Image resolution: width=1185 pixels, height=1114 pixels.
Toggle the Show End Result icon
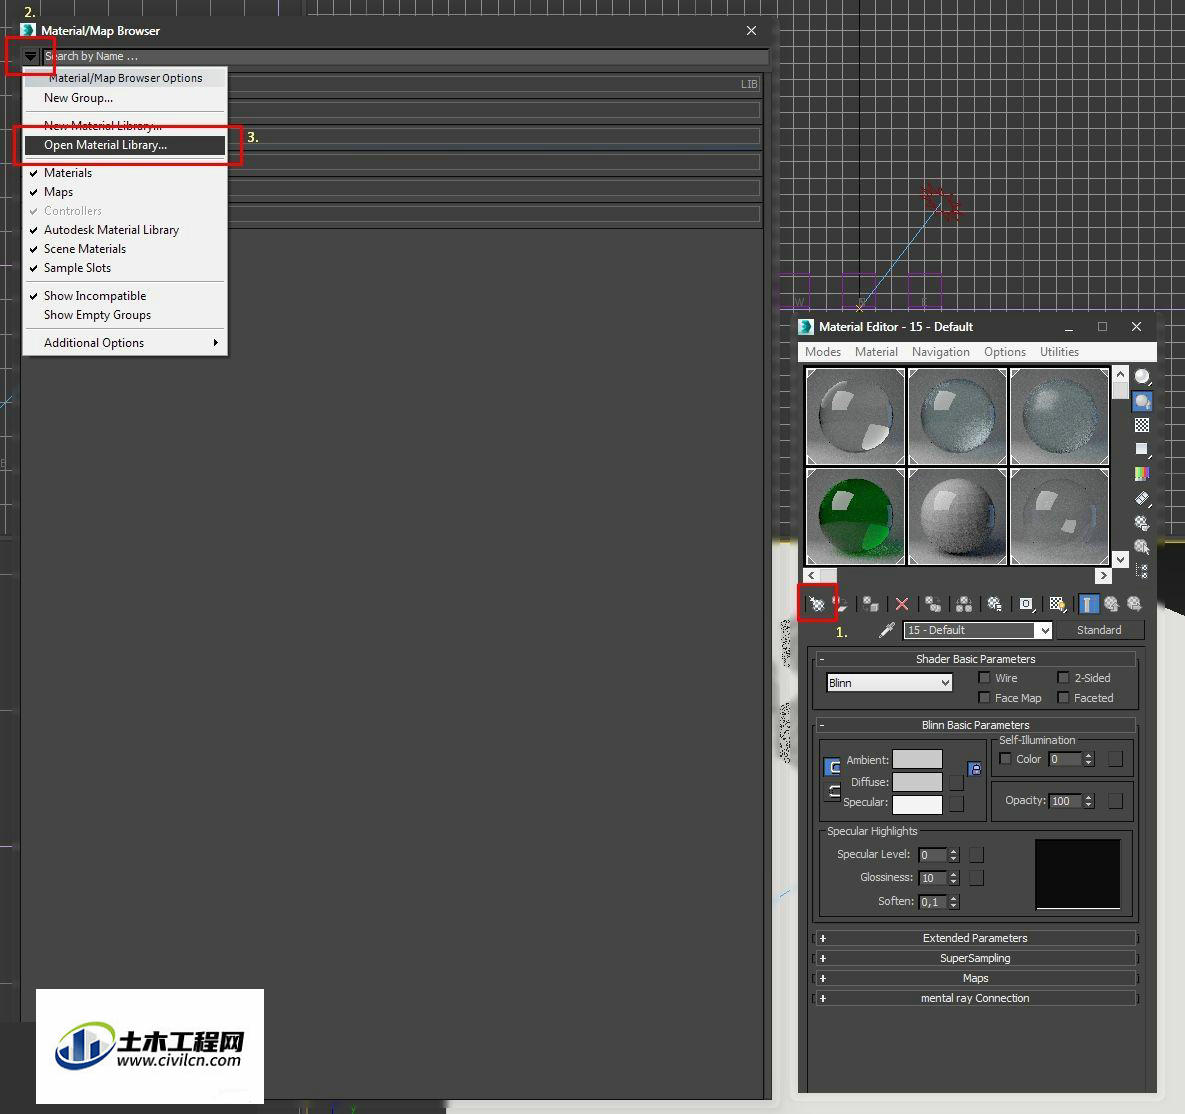click(1088, 604)
